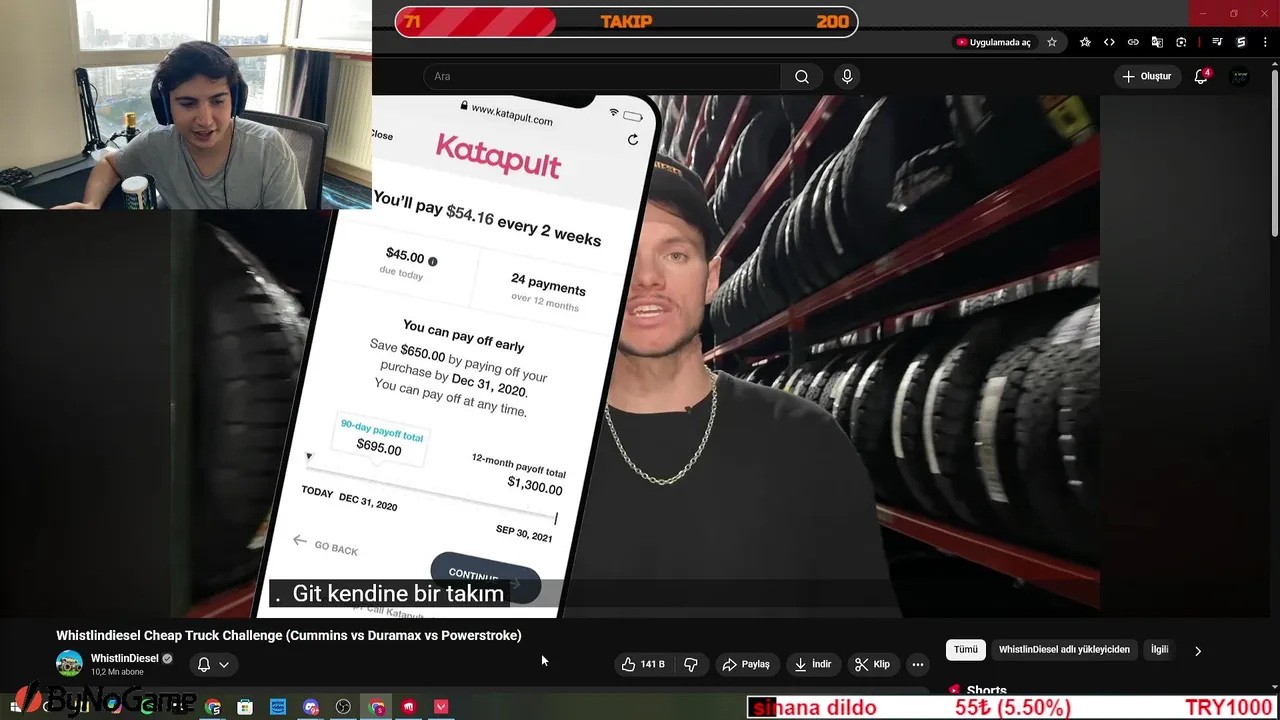Select WhistlinDiesel adlı yükleyiciden chip

coord(1064,650)
